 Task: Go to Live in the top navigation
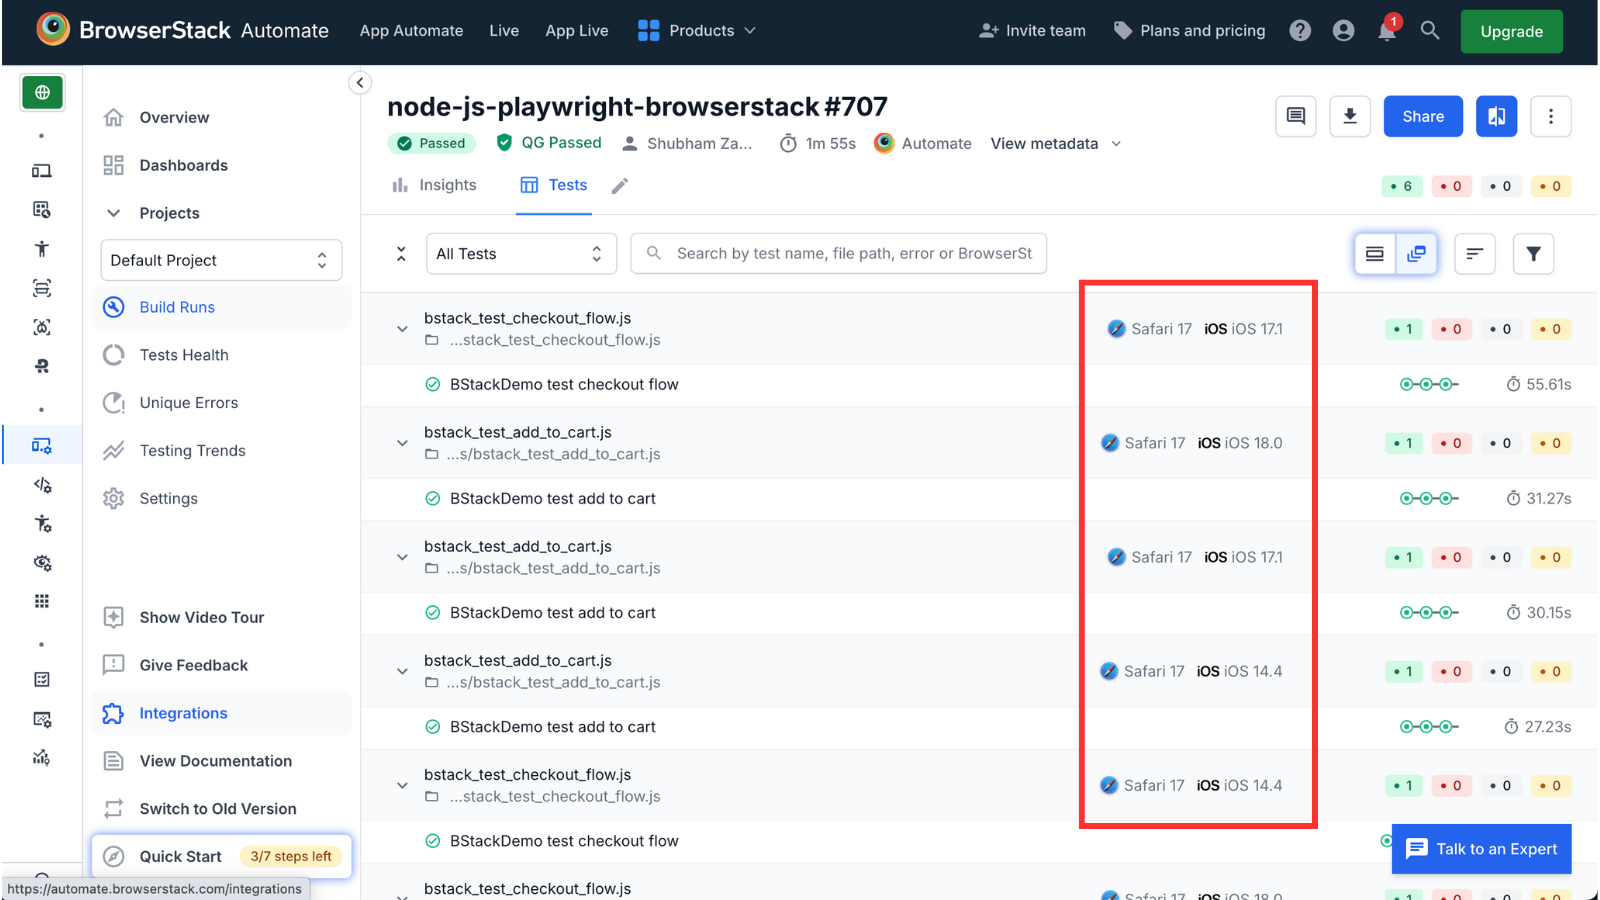point(504,31)
